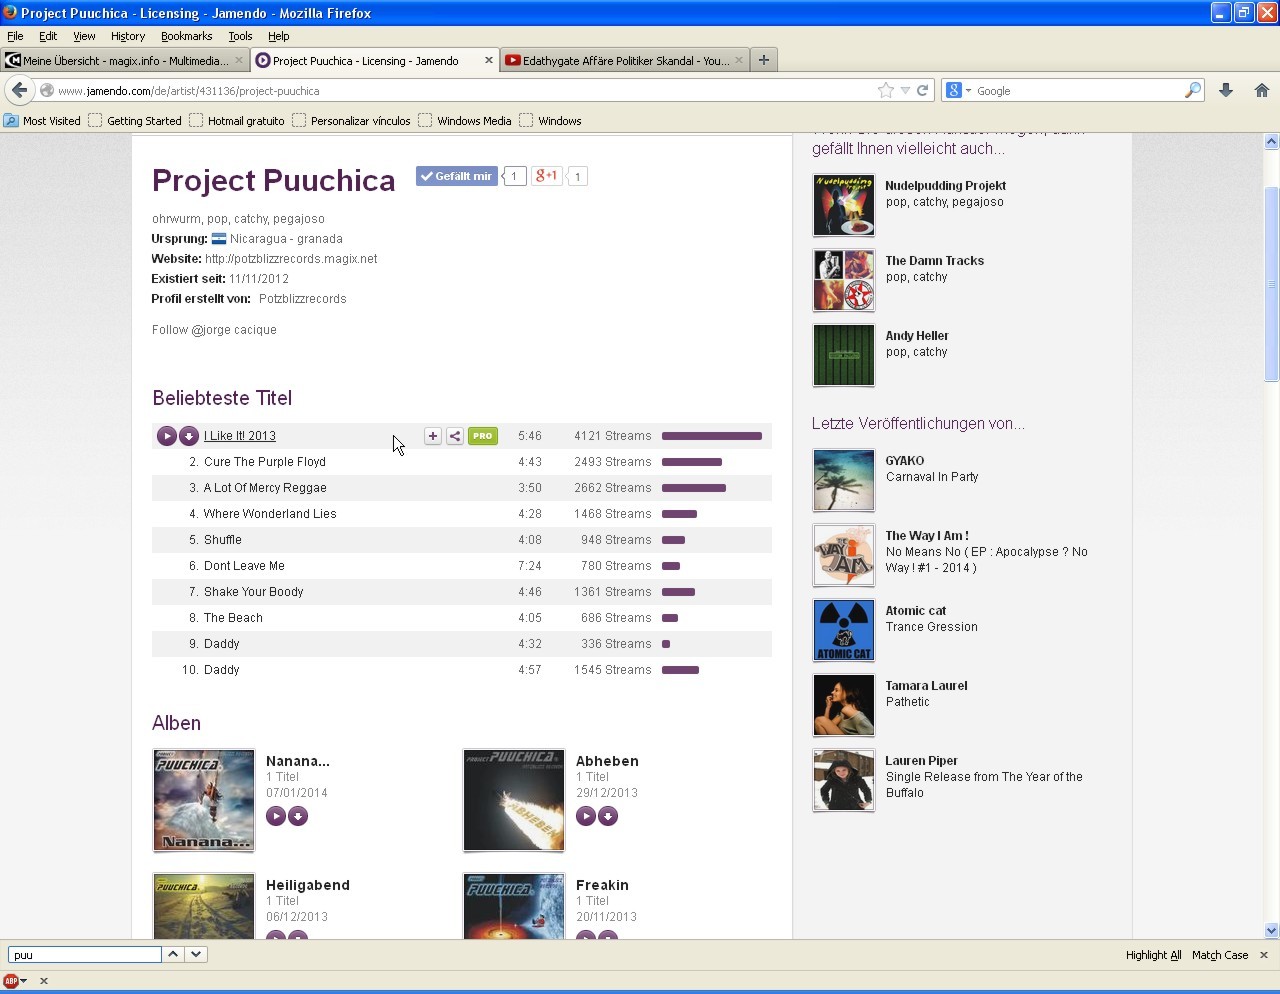The height and width of the screenshot is (994, 1280).
Task: Follow the link http://potzblizzrecords.magix.net
Action: click(x=290, y=258)
